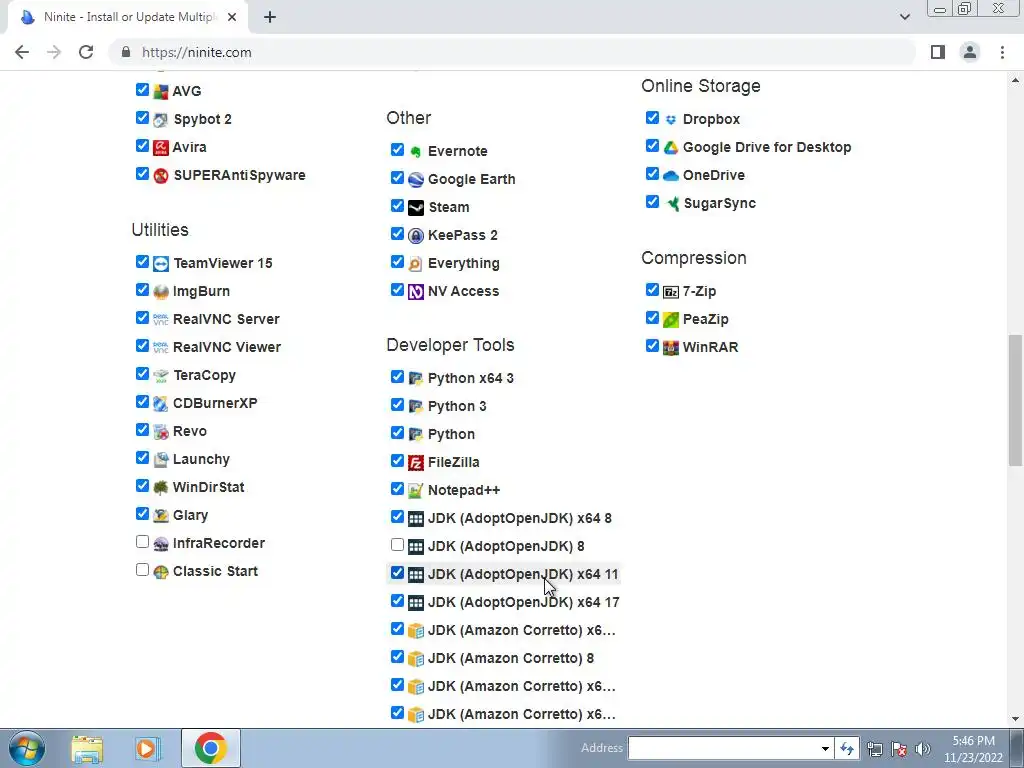Click the WinRAR books icon
The image size is (1024, 768).
[671, 347]
